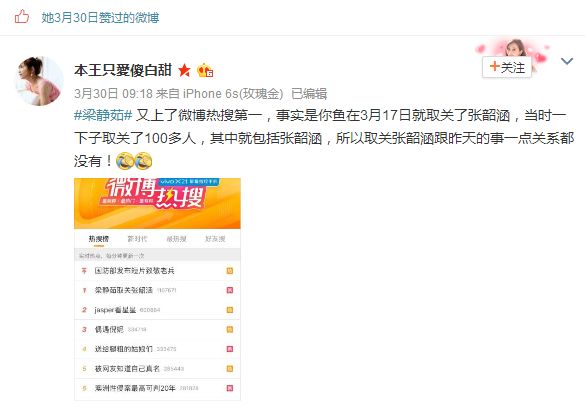This screenshot has width=585, height=409.
Task: Click the second laughing-crying emoji
Action: tap(143, 161)
